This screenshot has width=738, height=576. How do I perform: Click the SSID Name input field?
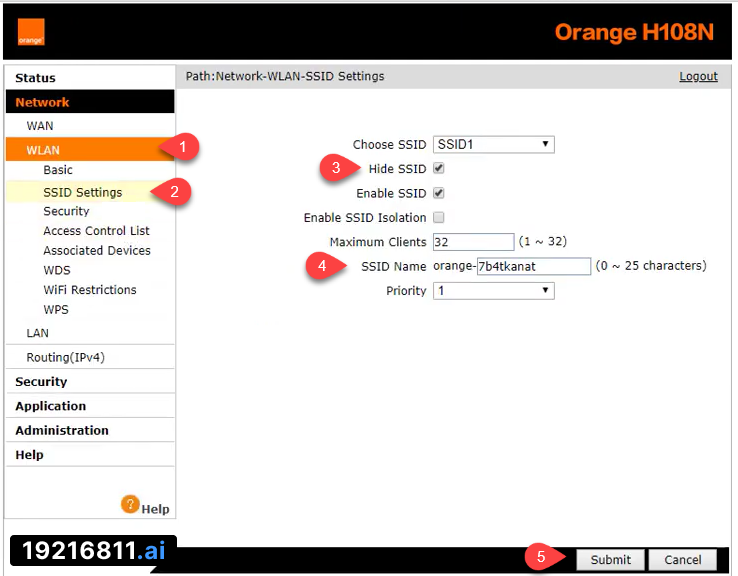534,266
